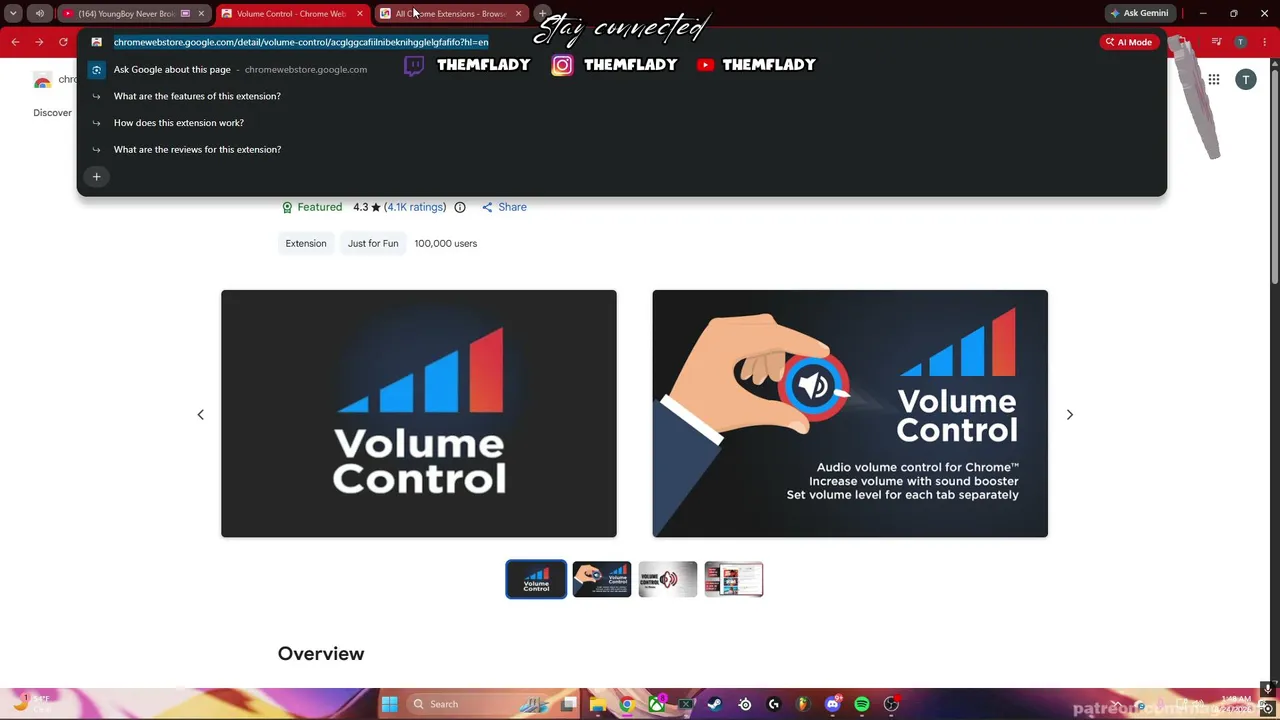Open the weather widget on the taskbar
This screenshot has width=1280, height=720.
(x=30, y=703)
